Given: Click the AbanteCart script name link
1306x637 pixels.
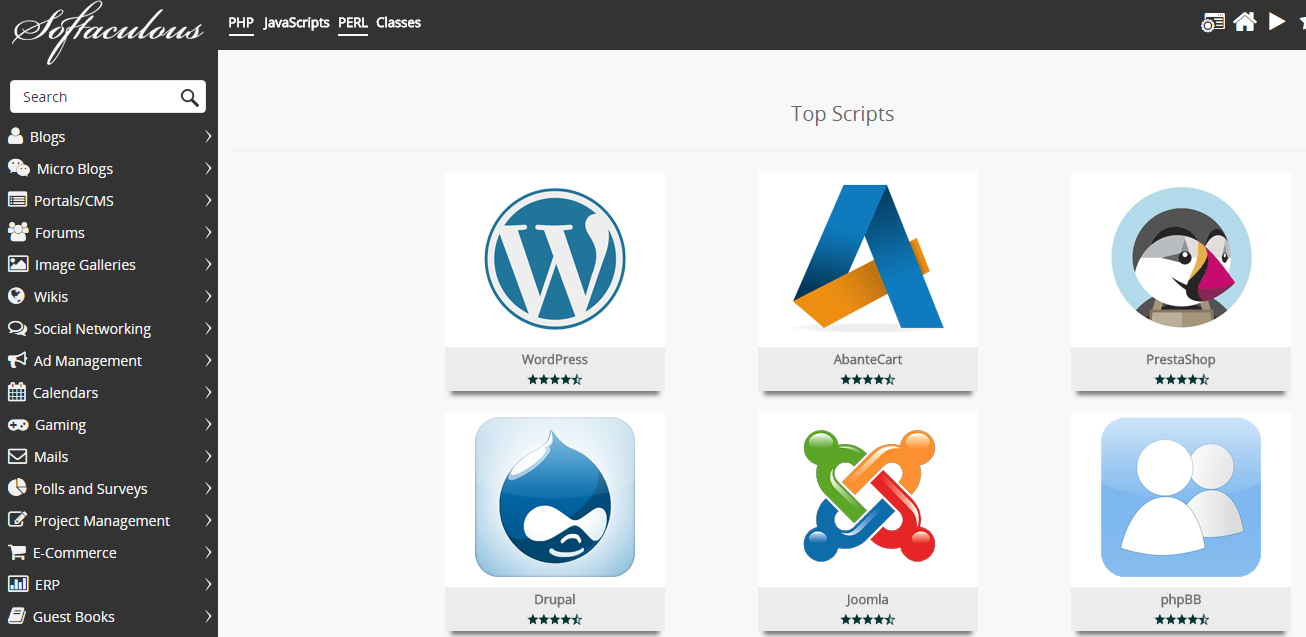Looking at the screenshot, I should coord(868,359).
